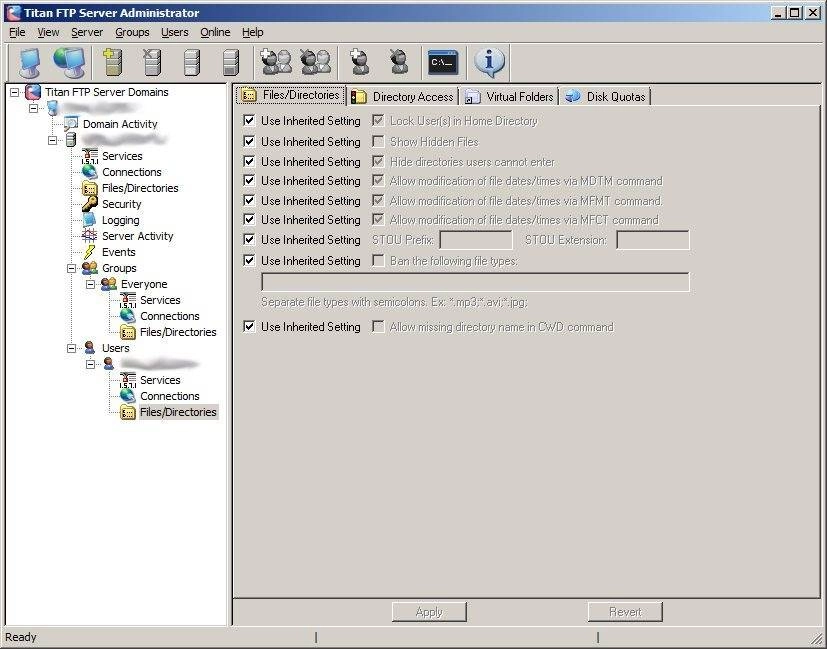Viewport: 827px width, 649px height.
Task: Uncheck Use Inherited Setting for Hide directories users cannot enter
Action: 249,161
